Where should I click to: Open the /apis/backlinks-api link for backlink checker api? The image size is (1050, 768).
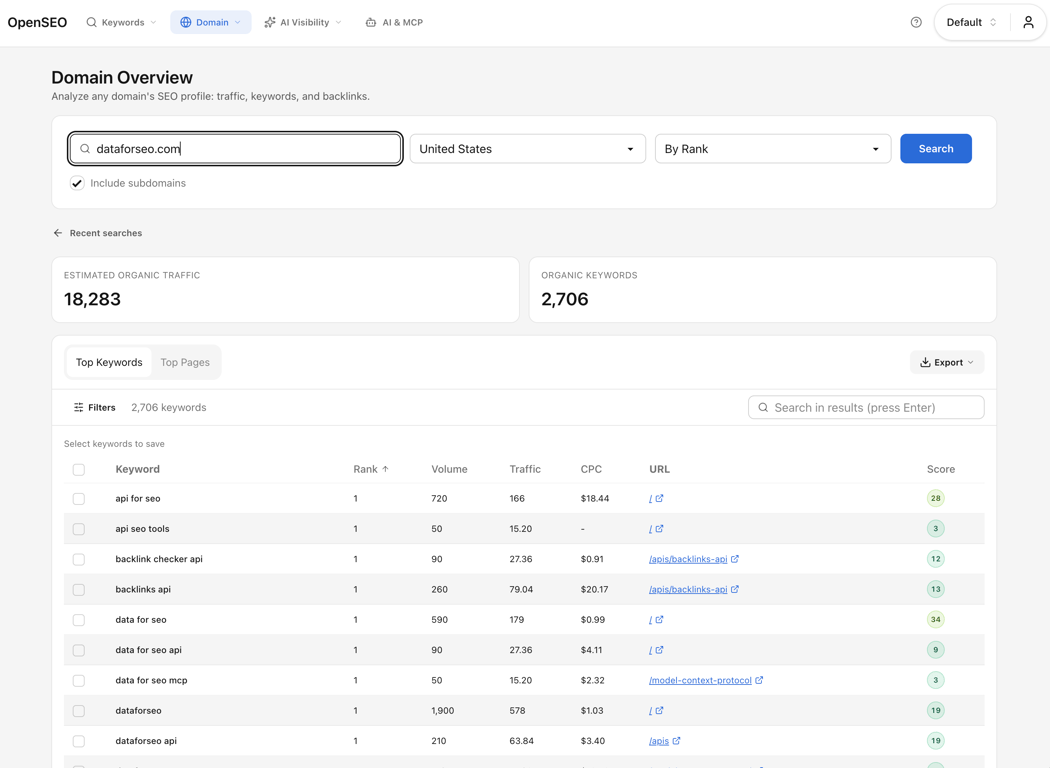click(x=688, y=558)
